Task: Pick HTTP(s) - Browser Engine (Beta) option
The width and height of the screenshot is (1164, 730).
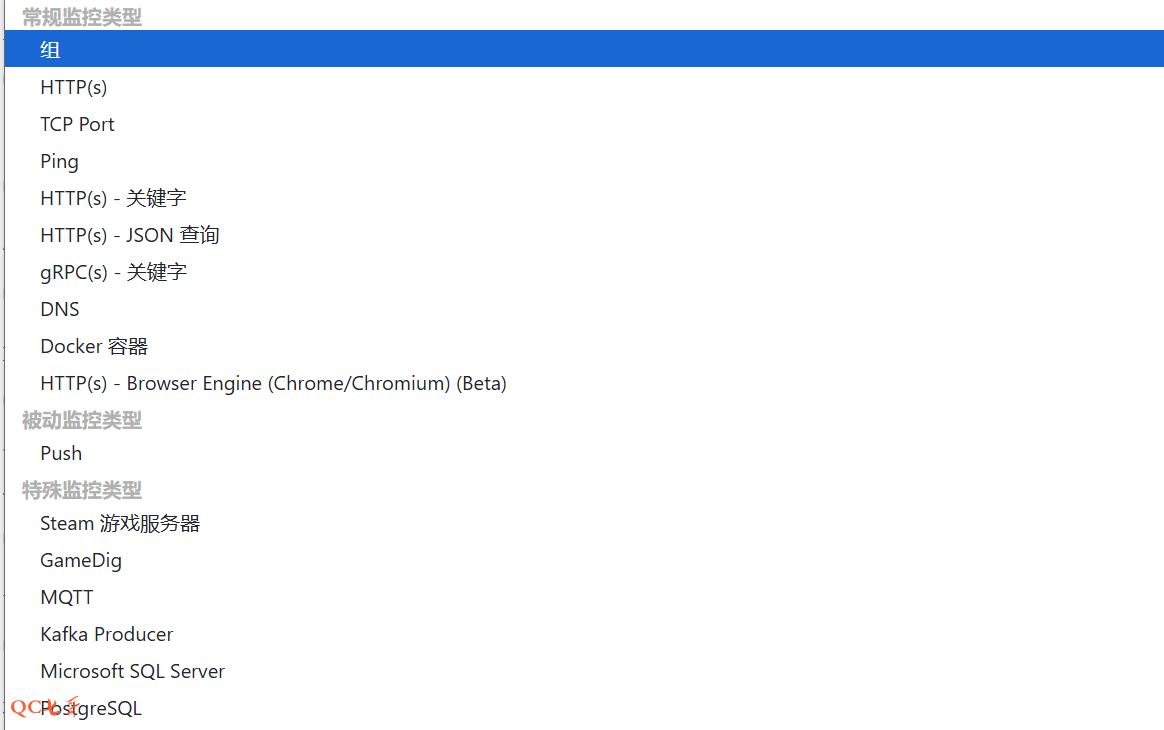Action: [x=273, y=383]
